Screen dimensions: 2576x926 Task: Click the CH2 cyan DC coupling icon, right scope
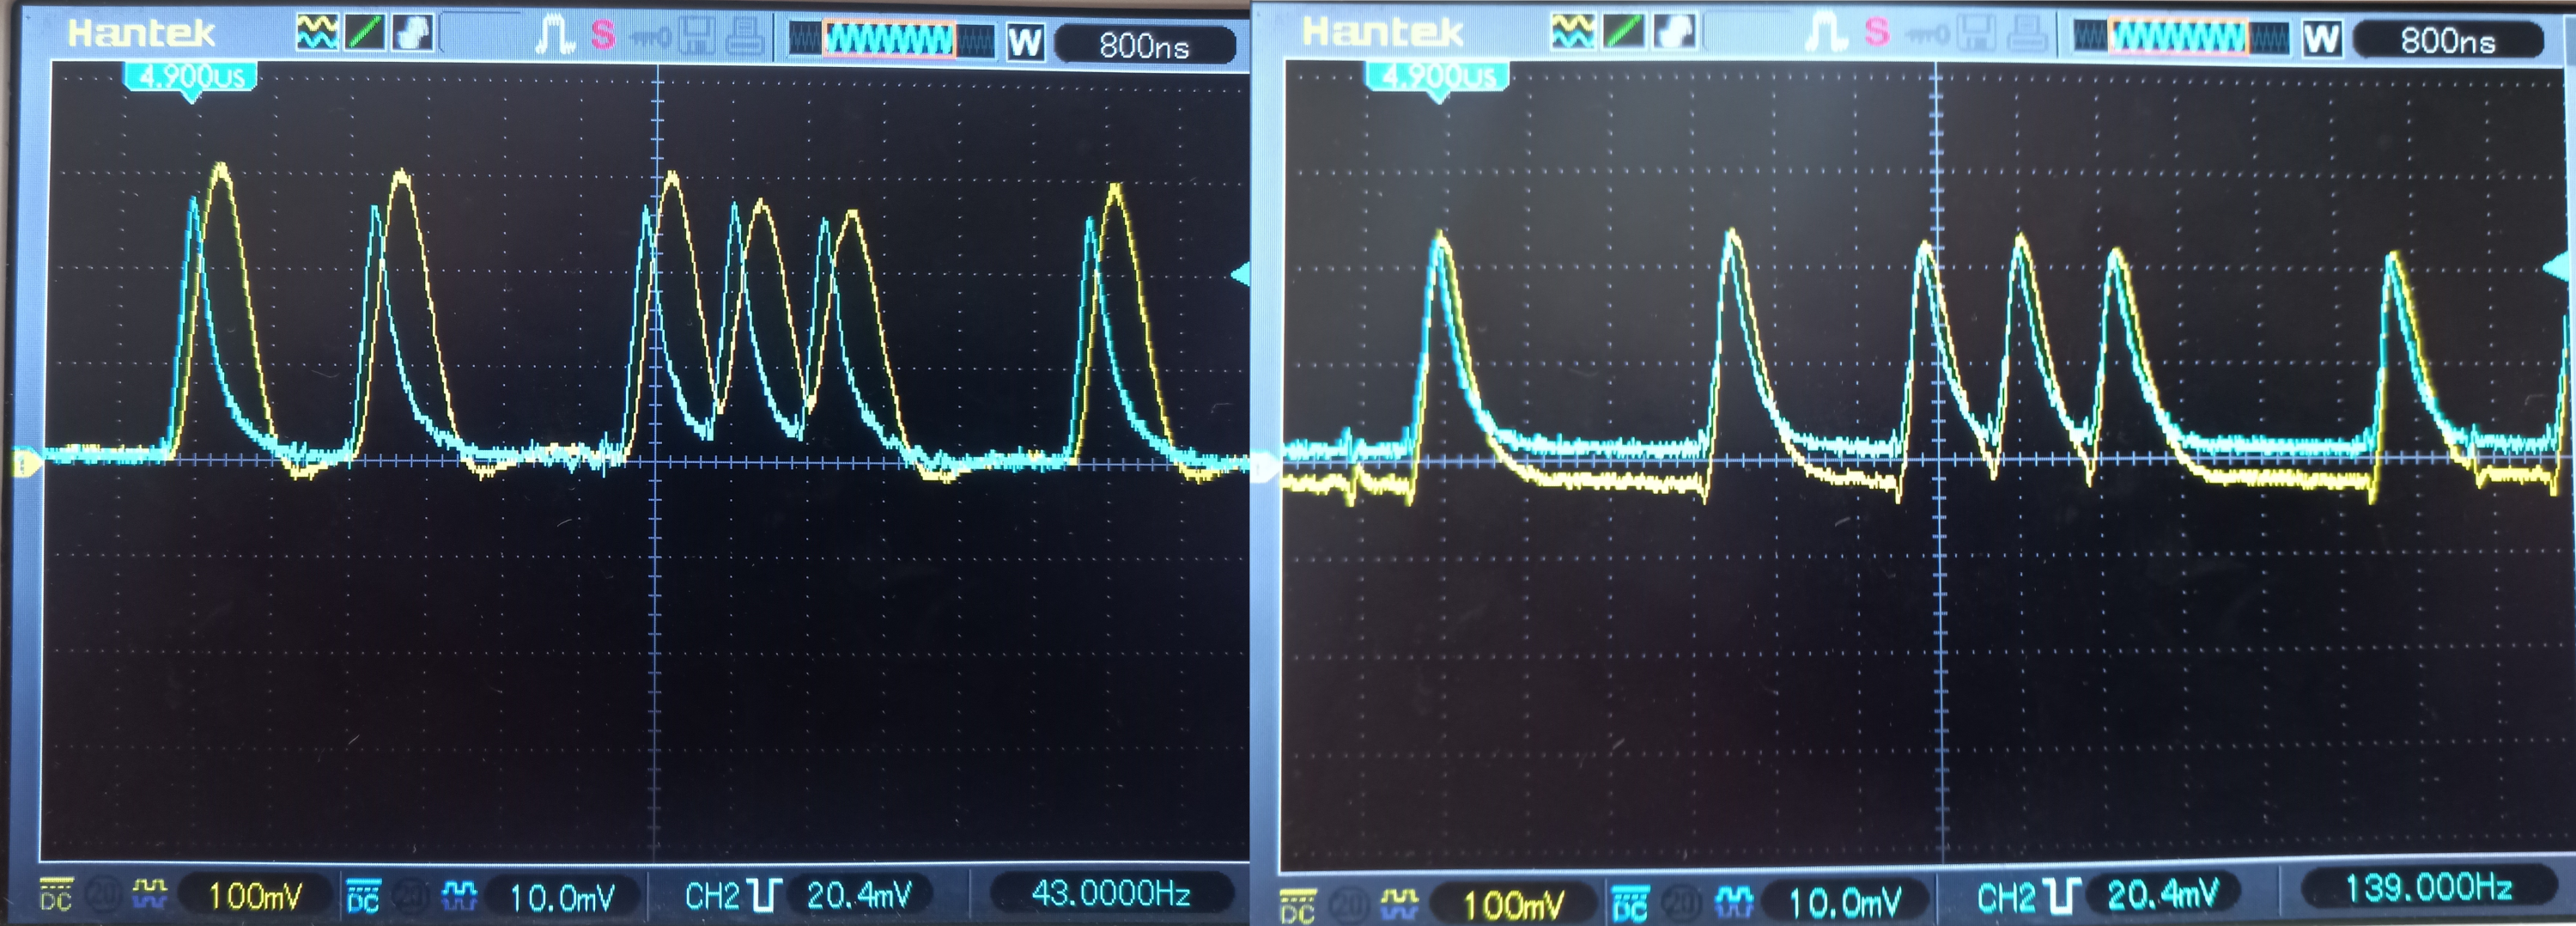coord(1630,903)
